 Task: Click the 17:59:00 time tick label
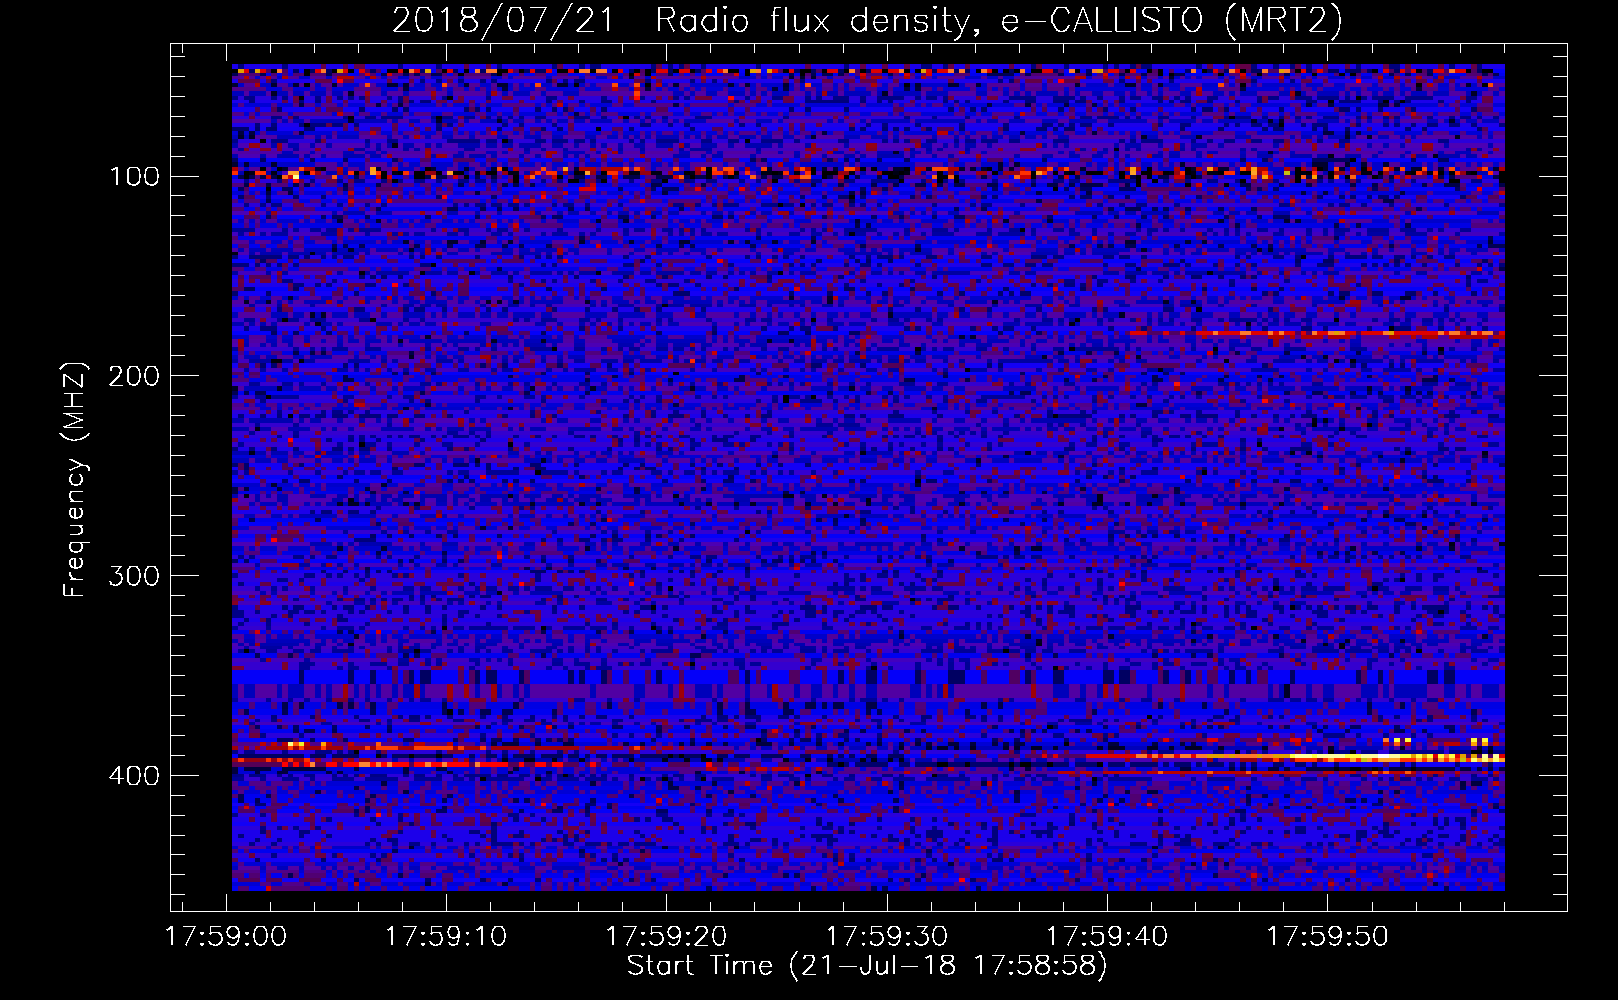pos(226,937)
